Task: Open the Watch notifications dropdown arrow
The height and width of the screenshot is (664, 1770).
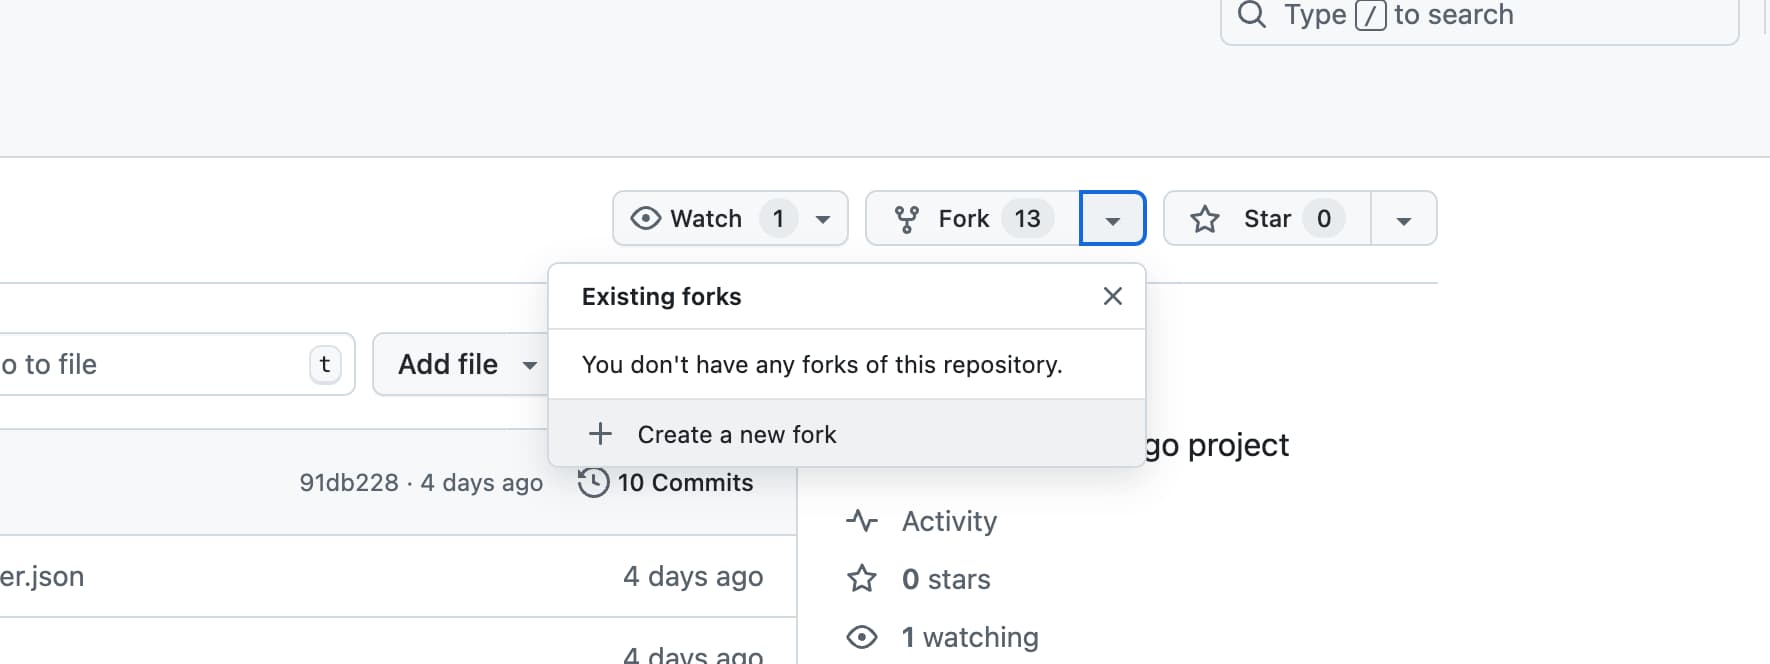Action: [823, 219]
